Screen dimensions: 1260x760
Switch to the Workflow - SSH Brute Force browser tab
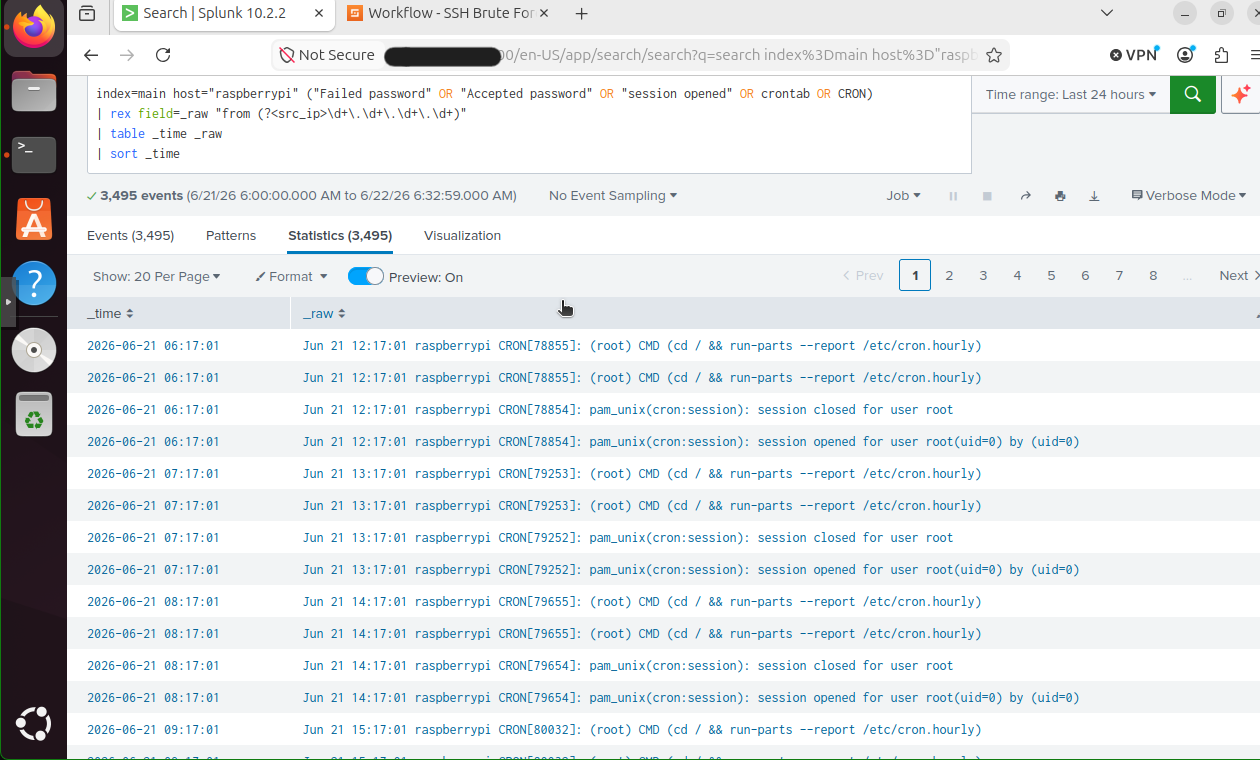click(x=449, y=13)
